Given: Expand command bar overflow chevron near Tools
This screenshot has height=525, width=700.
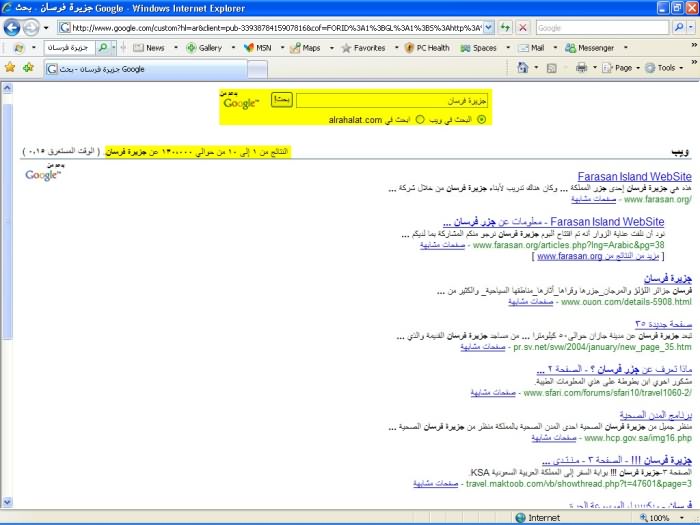Looking at the screenshot, I should coord(694,62).
